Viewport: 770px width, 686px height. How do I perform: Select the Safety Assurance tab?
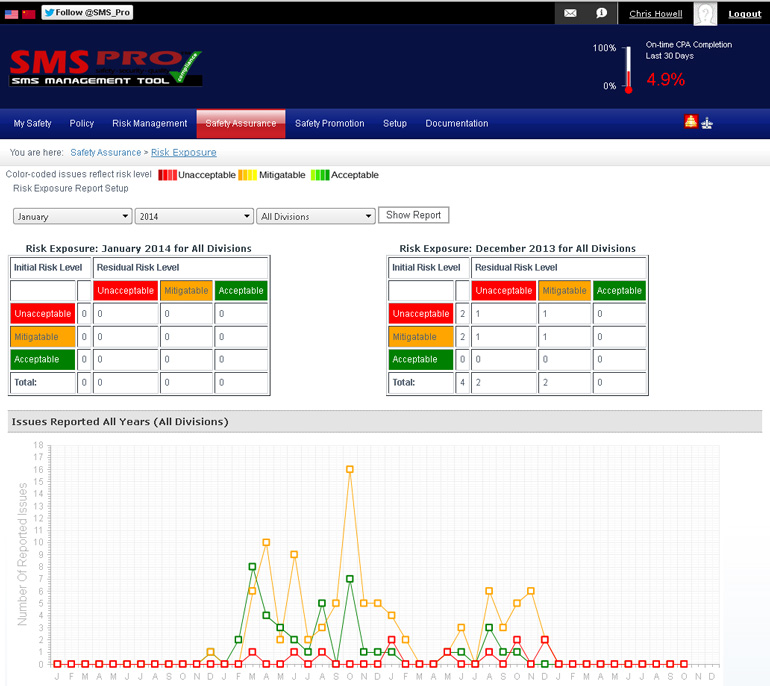[x=241, y=124]
